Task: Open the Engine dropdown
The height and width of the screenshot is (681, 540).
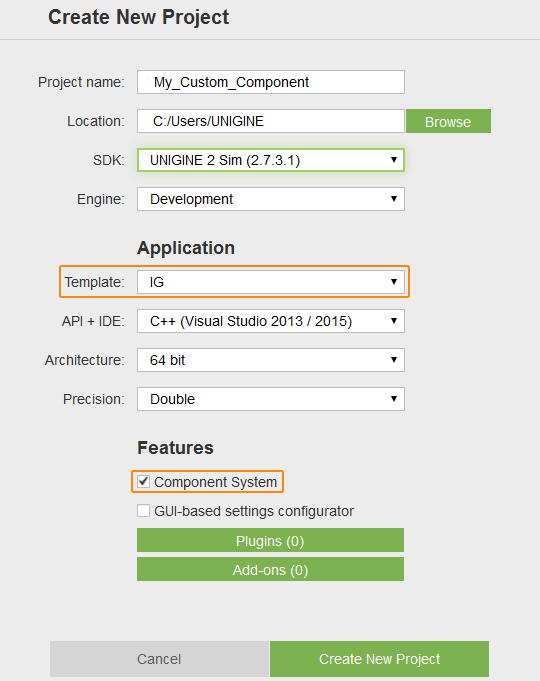Action: [271, 199]
